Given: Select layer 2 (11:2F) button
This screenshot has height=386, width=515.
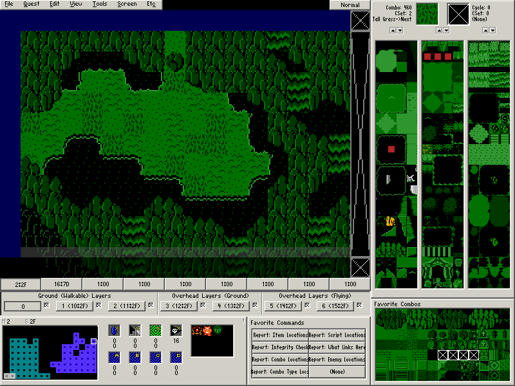Looking at the screenshot, I should pos(127,306).
